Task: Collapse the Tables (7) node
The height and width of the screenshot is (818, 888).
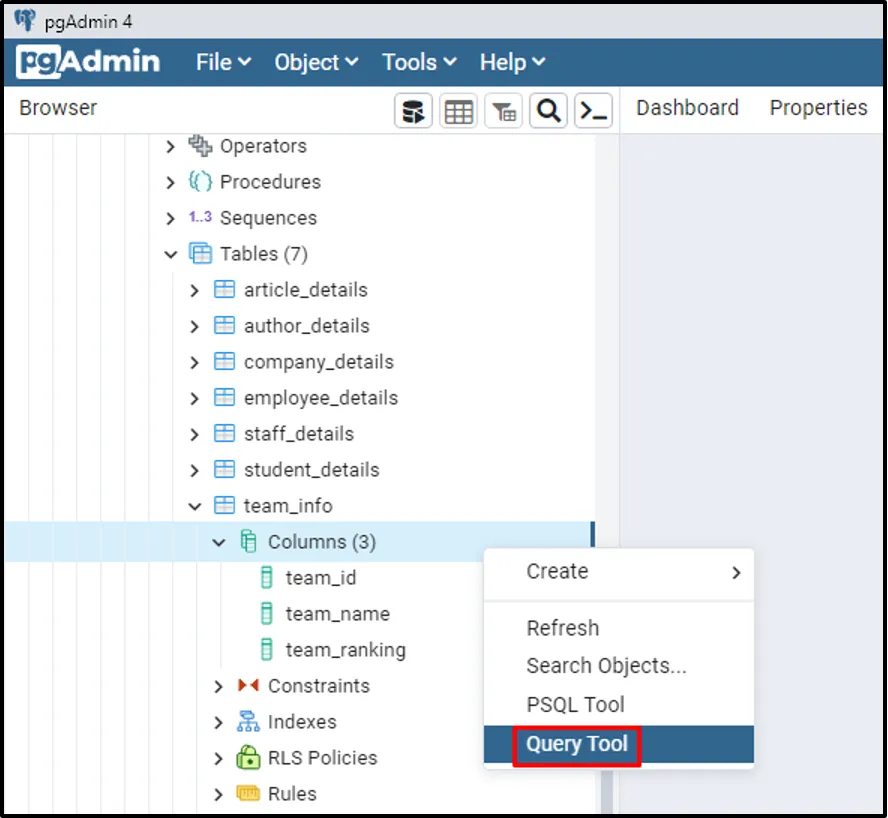Action: (171, 254)
